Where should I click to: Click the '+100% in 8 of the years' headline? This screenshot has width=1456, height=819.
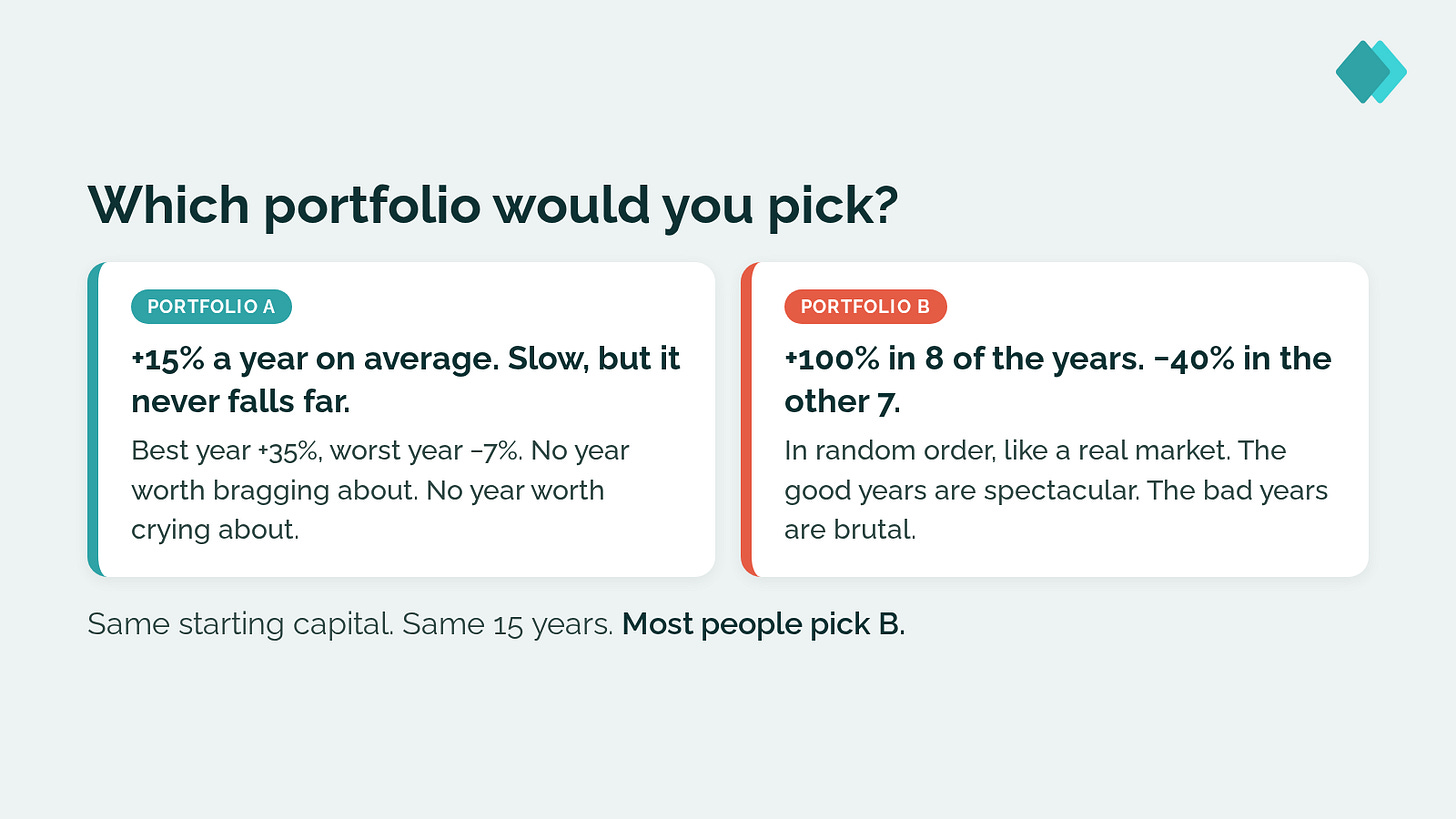coord(963,358)
